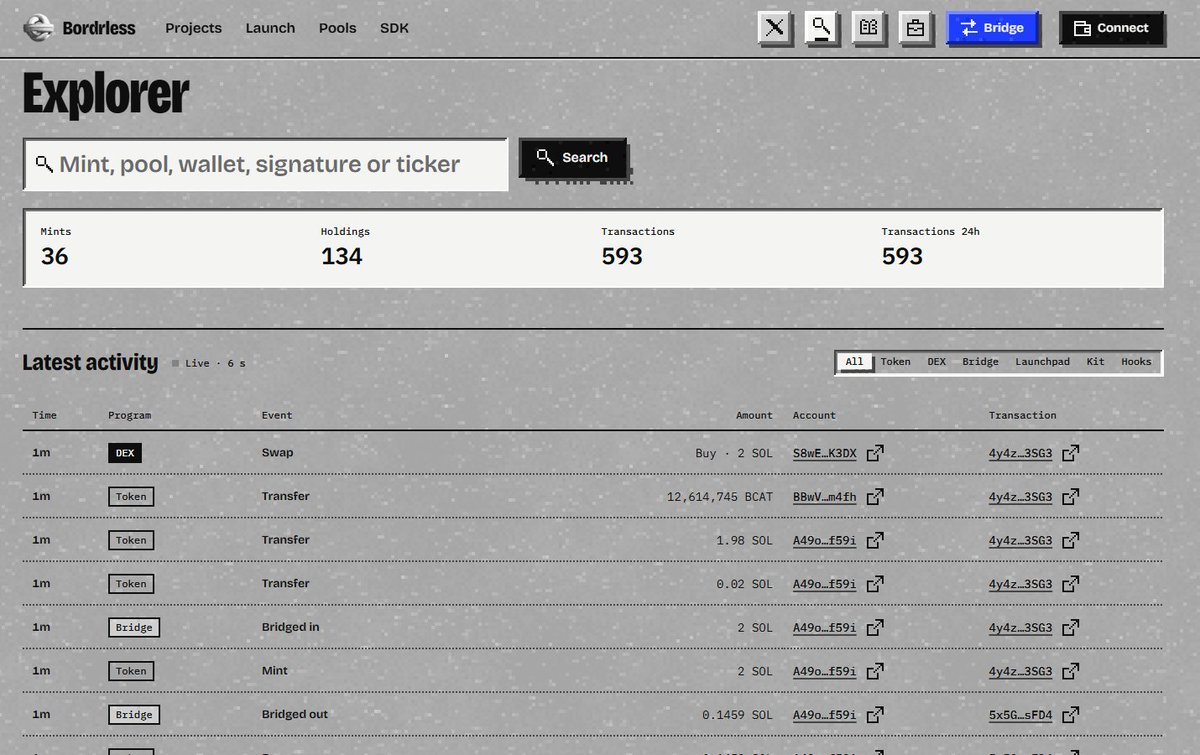Filter latest activity by Token

(x=895, y=362)
